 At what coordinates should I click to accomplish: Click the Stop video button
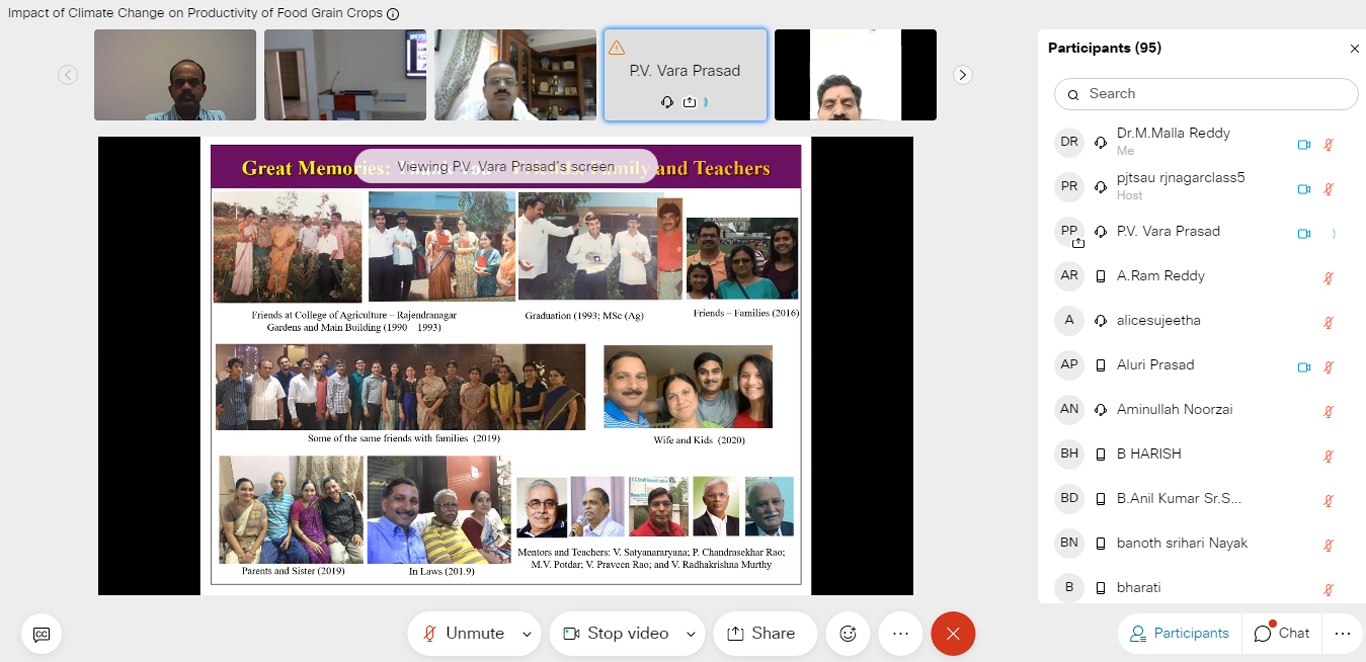click(615, 633)
